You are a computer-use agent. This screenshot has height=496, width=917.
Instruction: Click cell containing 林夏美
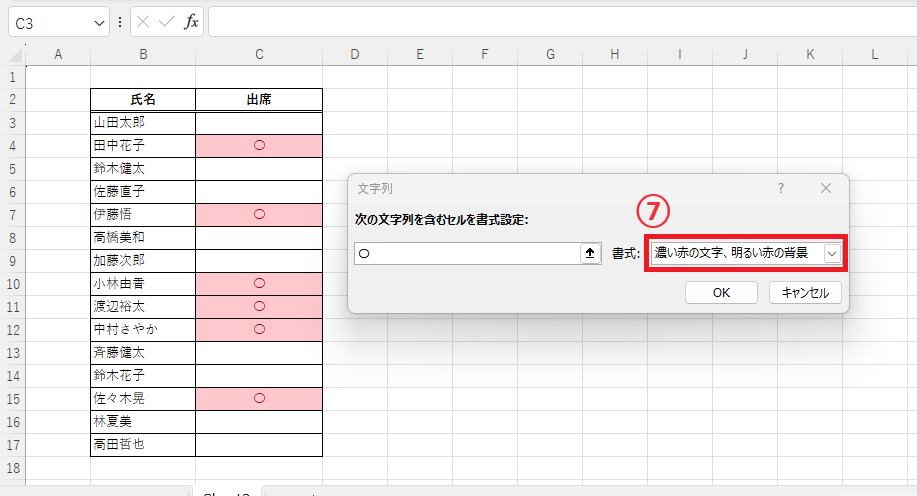click(143, 422)
